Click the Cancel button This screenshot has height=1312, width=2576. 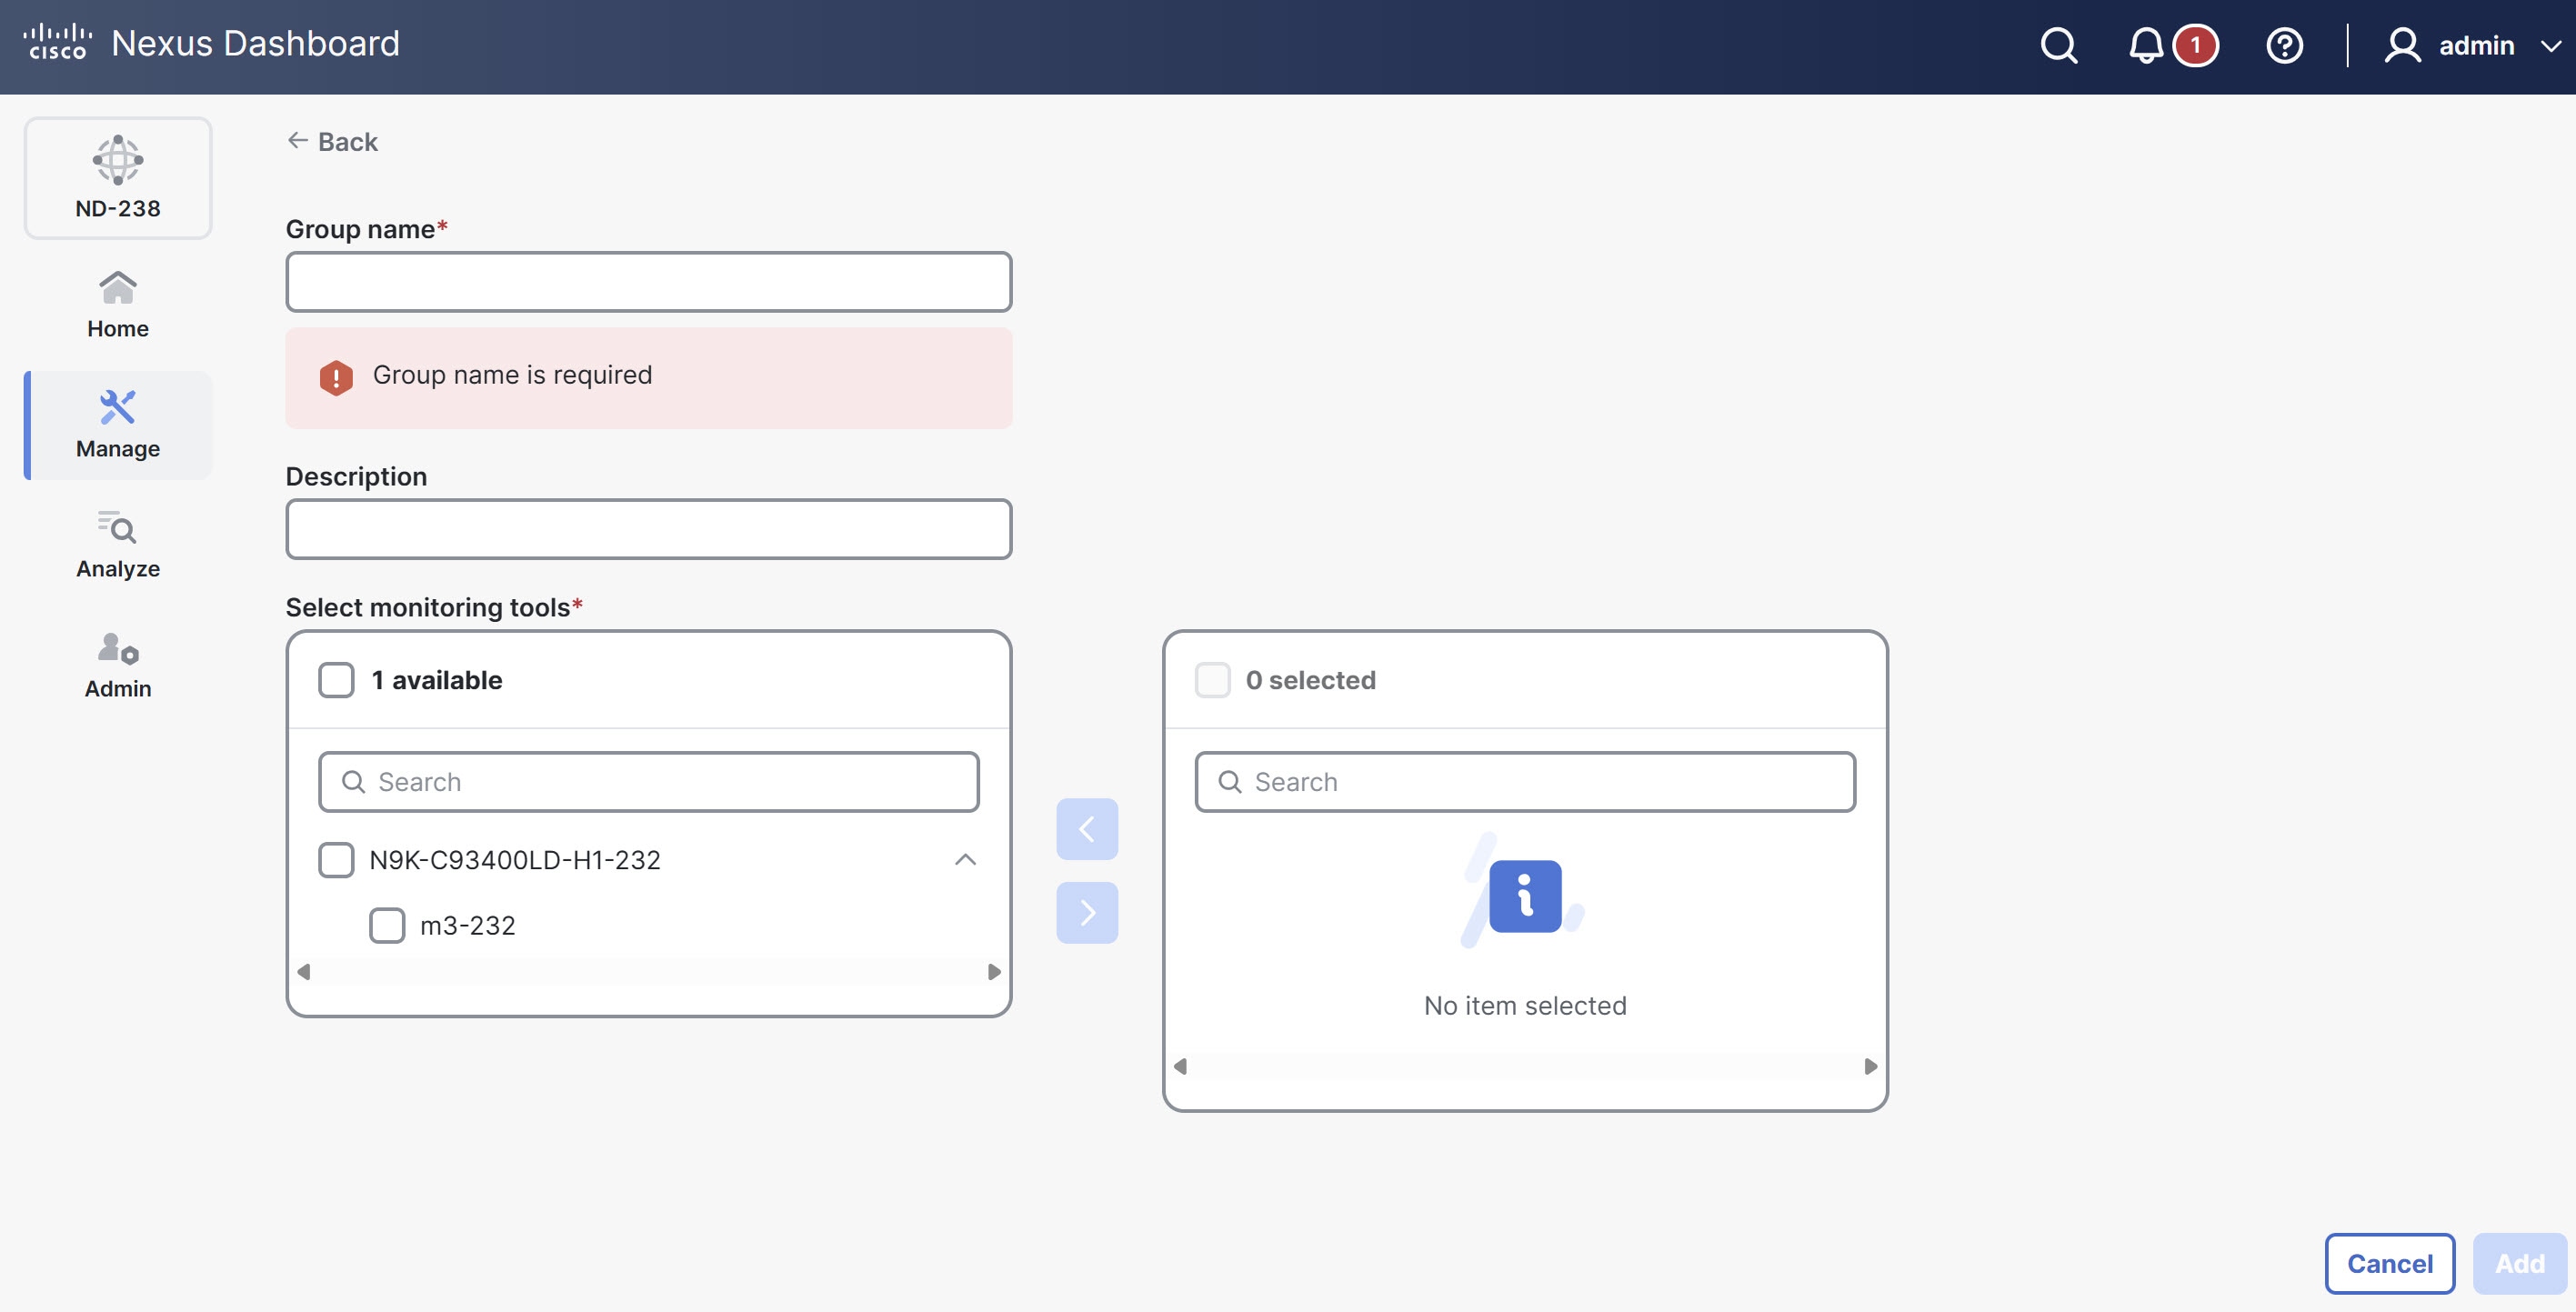2390,1263
